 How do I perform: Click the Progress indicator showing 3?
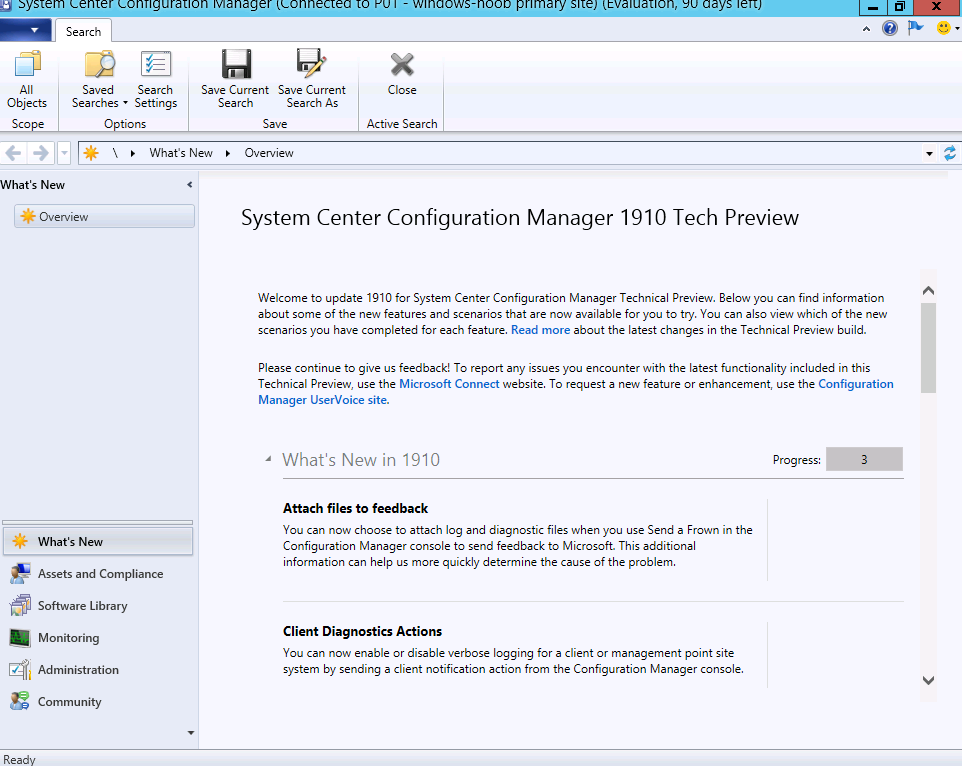(864, 459)
